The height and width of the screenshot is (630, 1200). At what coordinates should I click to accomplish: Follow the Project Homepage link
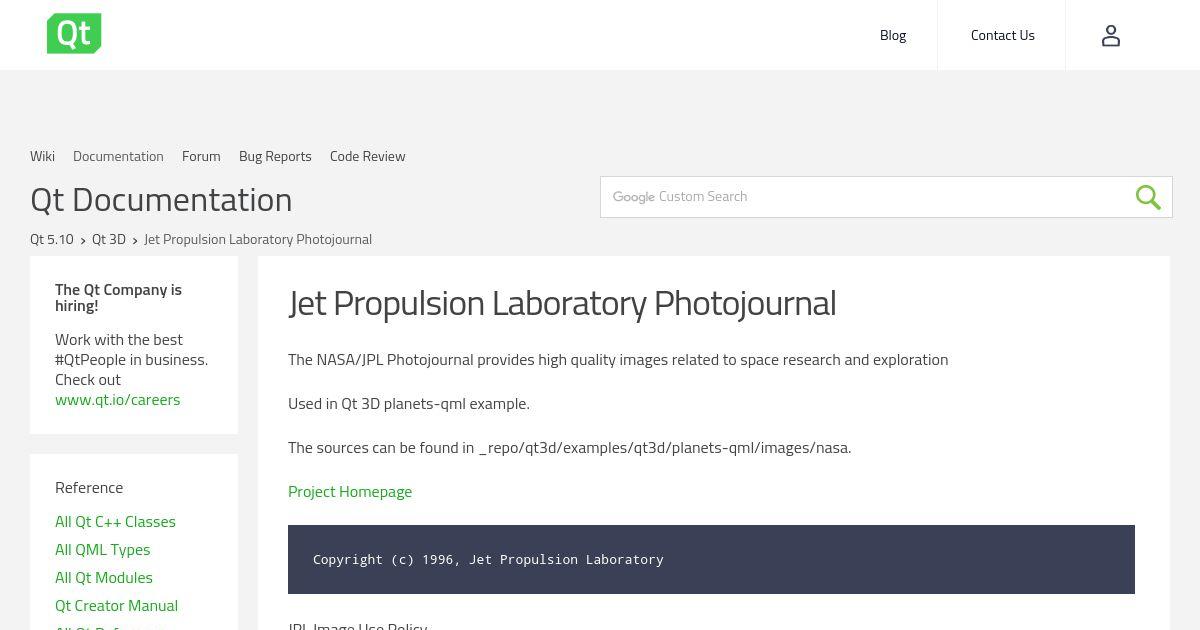pos(350,491)
